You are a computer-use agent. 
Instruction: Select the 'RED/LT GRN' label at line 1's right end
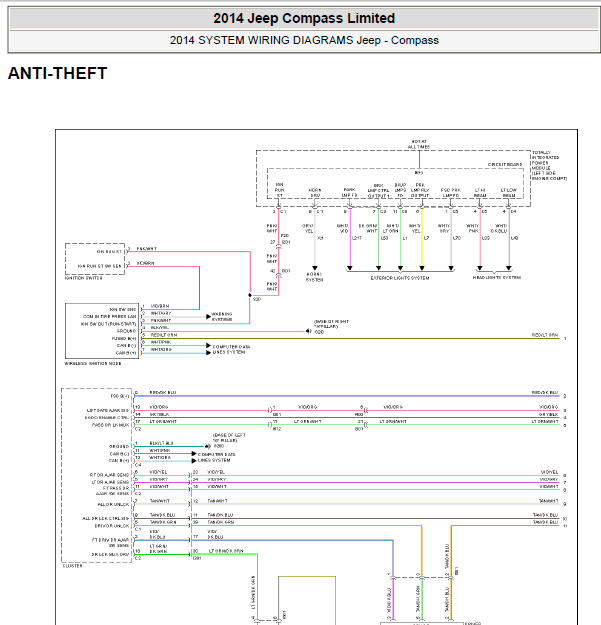(545, 335)
